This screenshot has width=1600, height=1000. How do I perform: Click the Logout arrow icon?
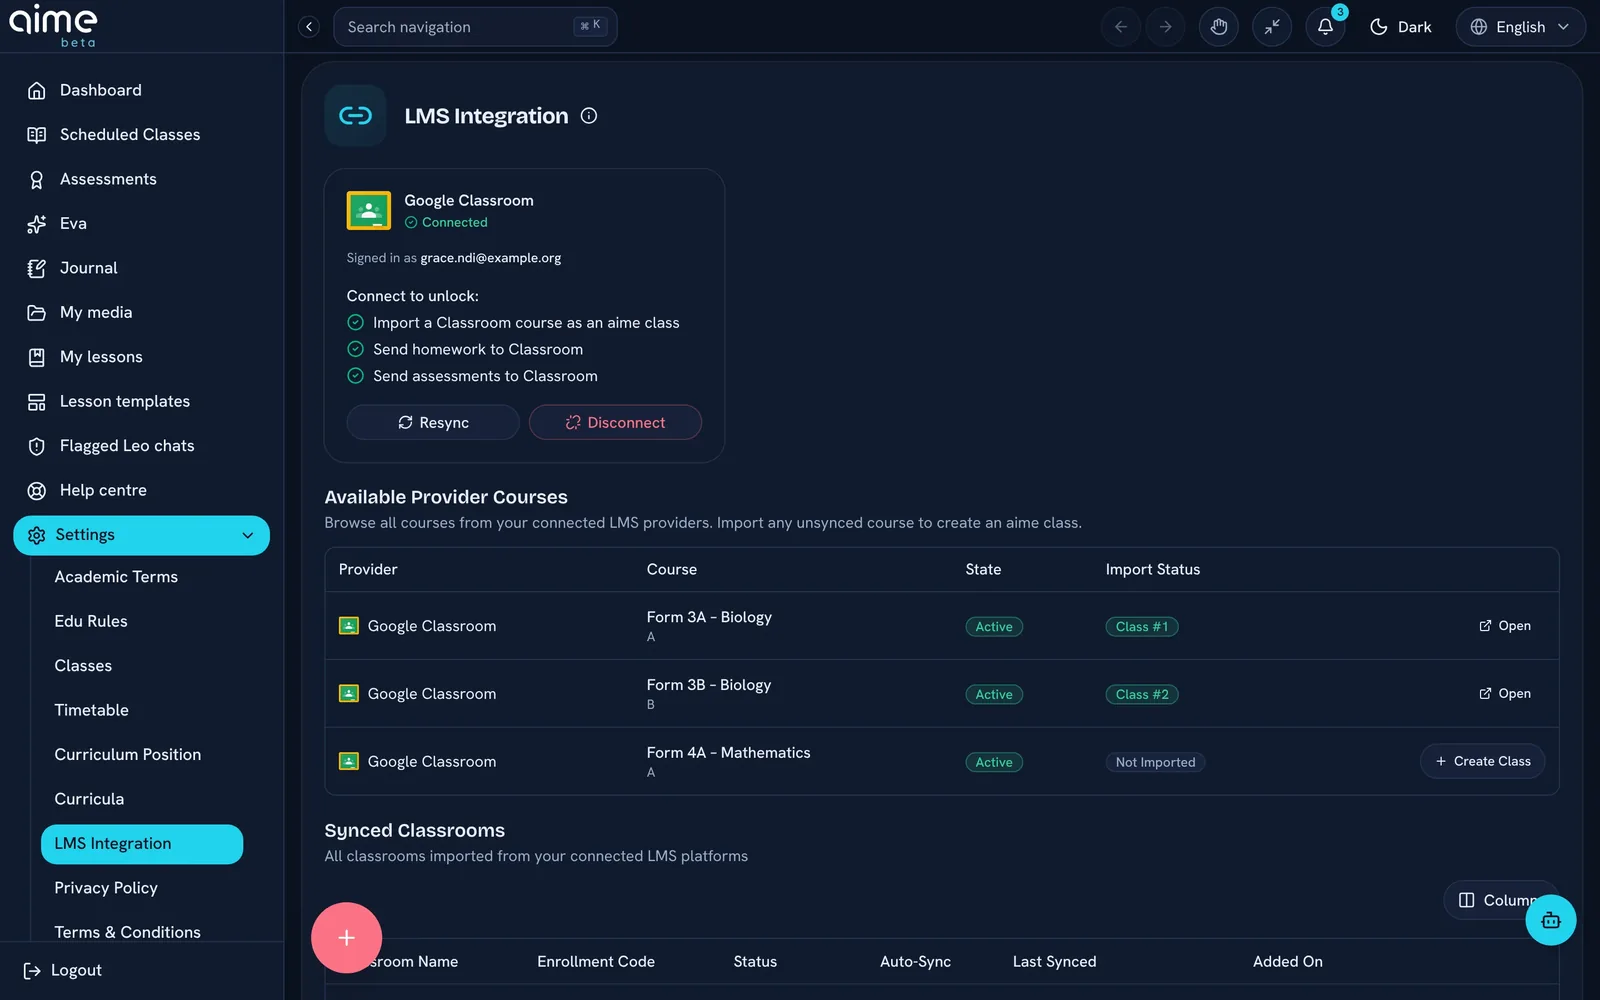point(32,970)
